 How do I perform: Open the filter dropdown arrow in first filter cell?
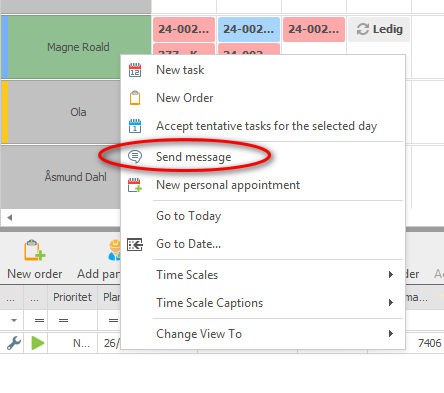pos(14,321)
